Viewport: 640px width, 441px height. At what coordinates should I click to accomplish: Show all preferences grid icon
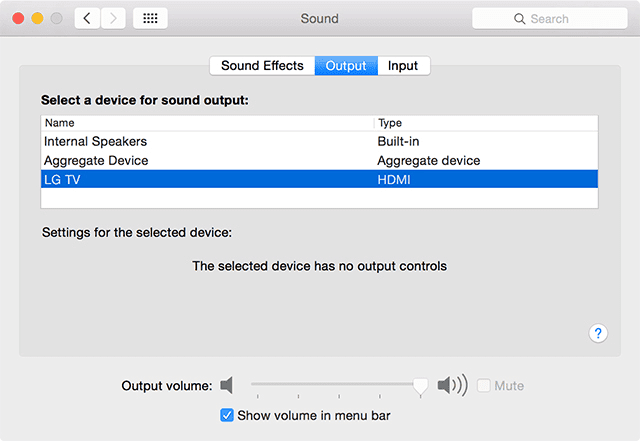click(150, 18)
